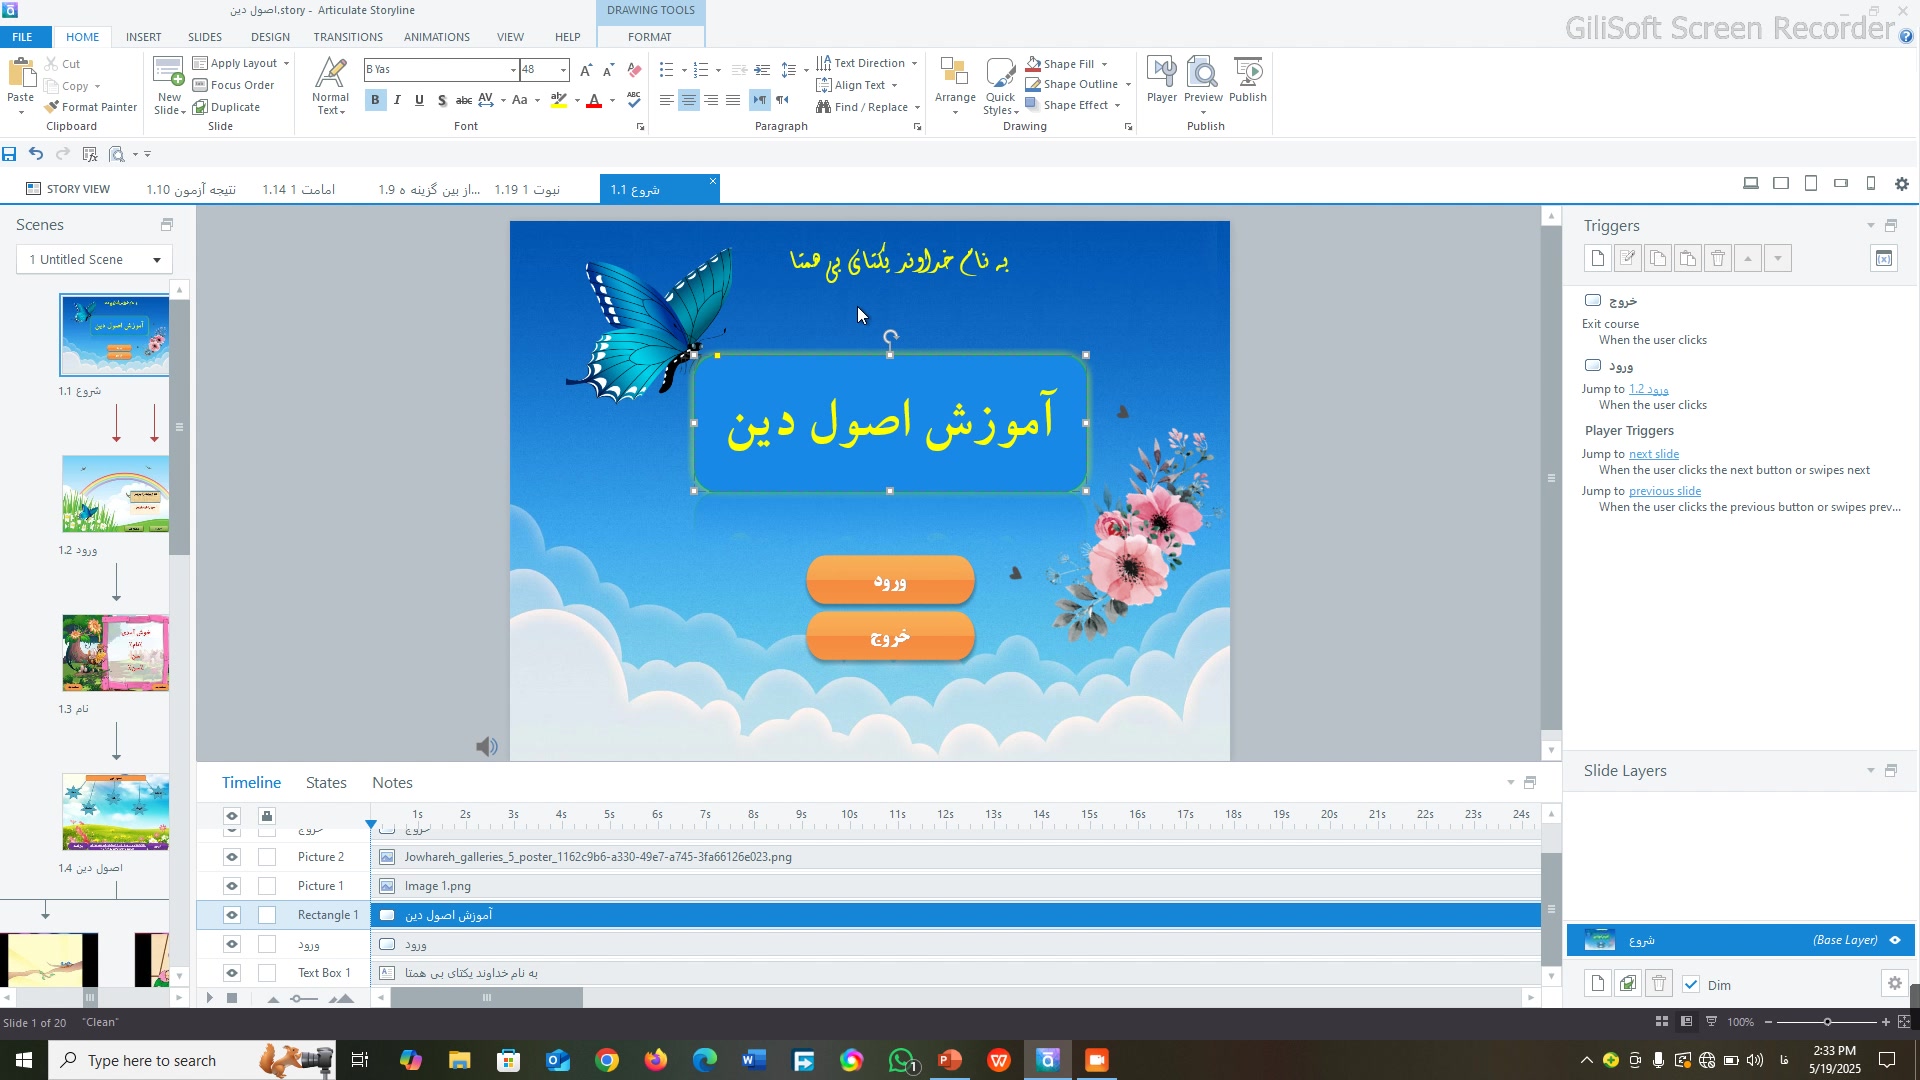Play the timeline with play button
This screenshot has width=1920, height=1080.
click(x=209, y=998)
